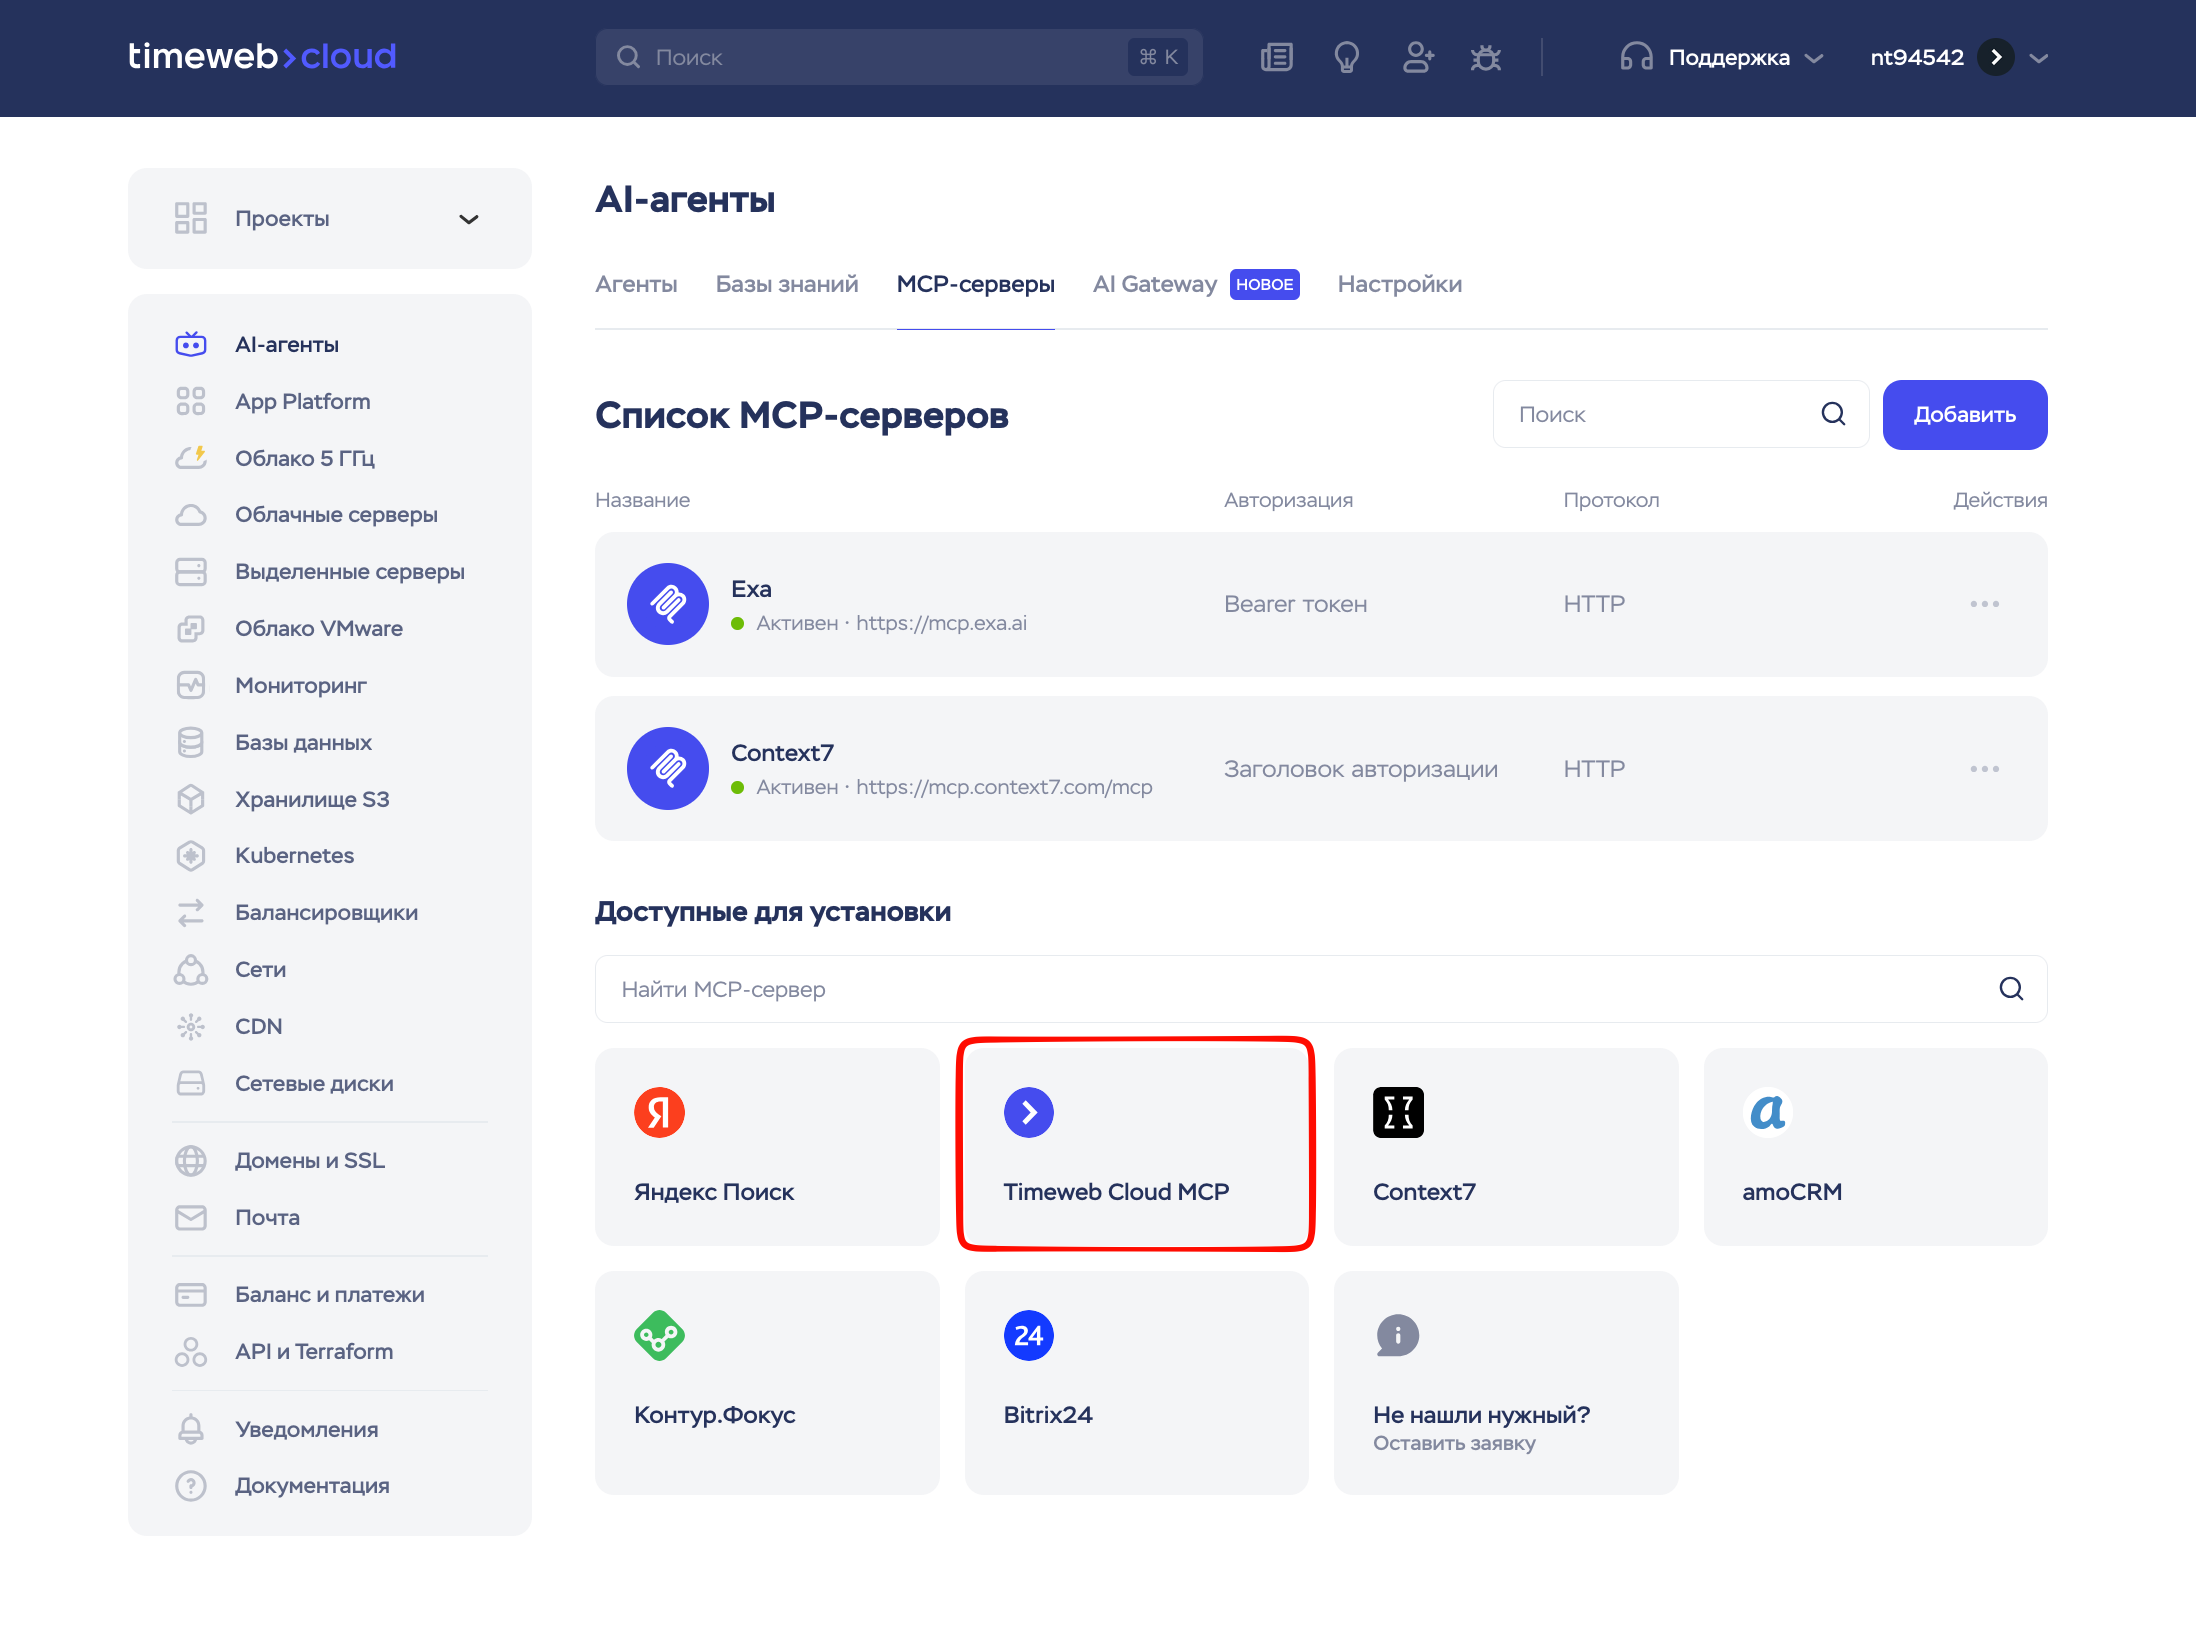Click the Заголовок авторизации cell
Image resolution: width=2196 pixels, height=1652 pixels.
pyautogui.click(x=1360, y=768)
